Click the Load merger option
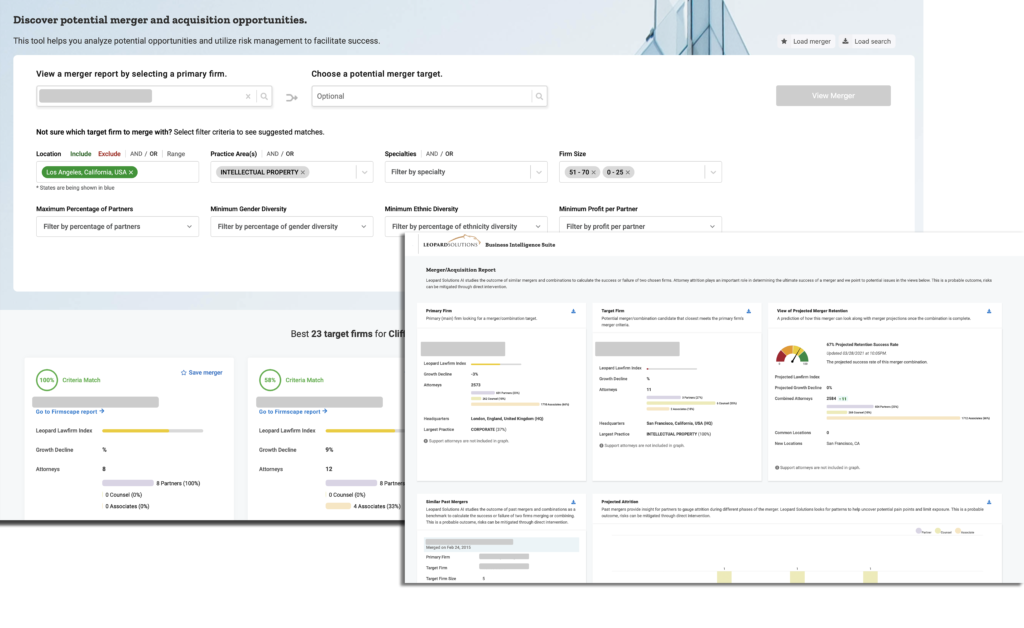This screenshot has width=1024, height=628. 805,41
